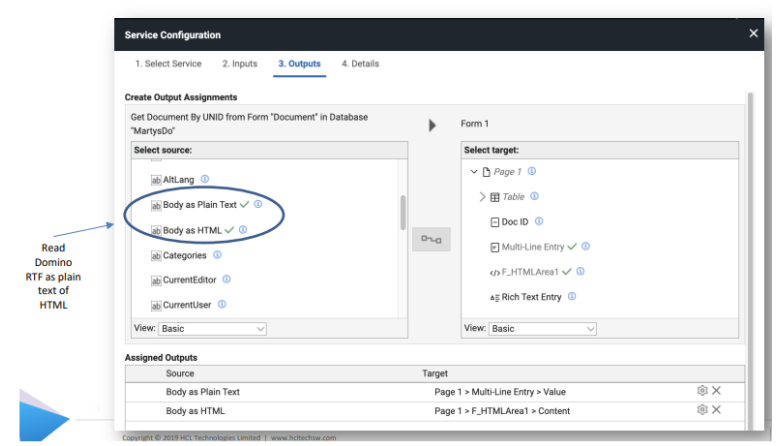This screenshot has width=778, height=446.
Task: Click the Multi-Line Entry field icon
Action: pyautogui.click(x=495, y=247)
